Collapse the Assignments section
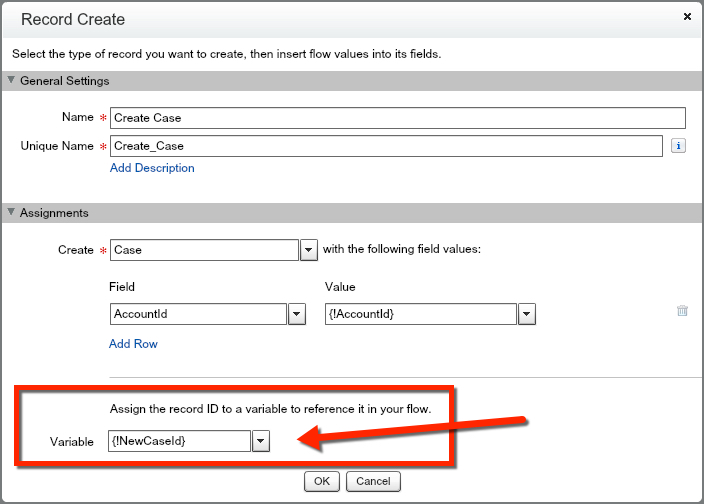Viewport: 704px width, 504px height. 12,213
